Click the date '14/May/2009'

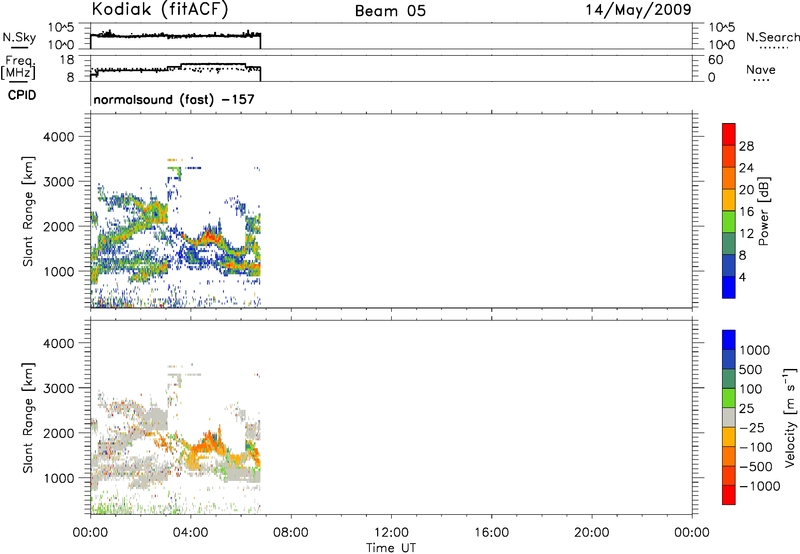pyautogui.click(x=638, y=10)
